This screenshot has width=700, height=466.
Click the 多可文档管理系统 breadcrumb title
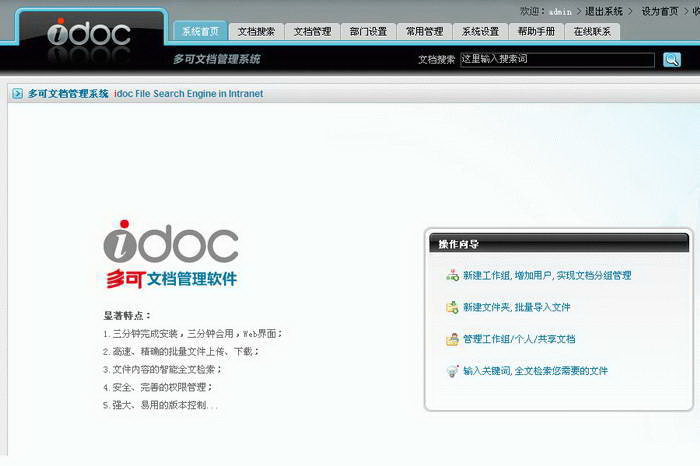[68, 94]
